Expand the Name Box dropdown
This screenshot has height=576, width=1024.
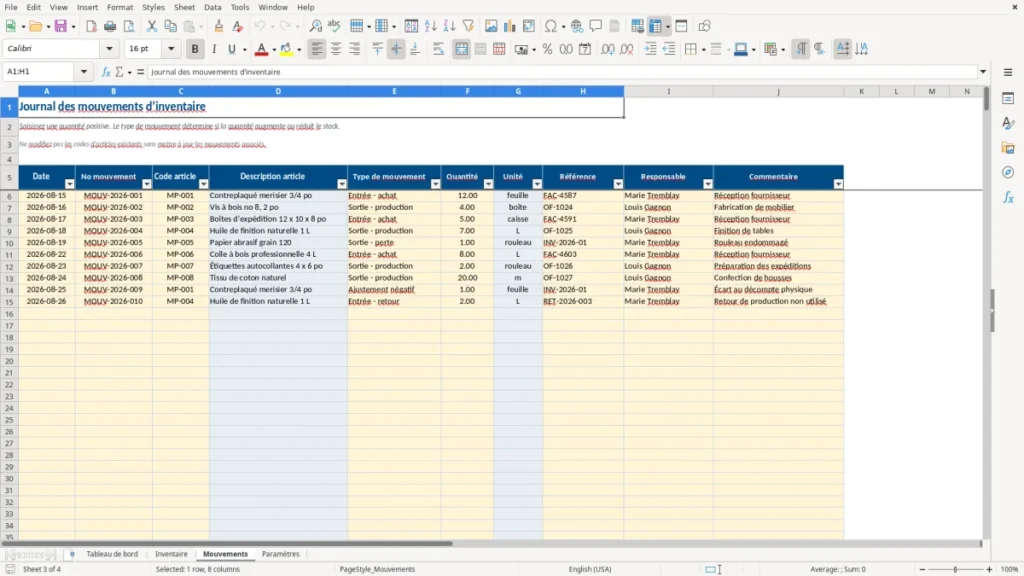(x=84, y=72)
